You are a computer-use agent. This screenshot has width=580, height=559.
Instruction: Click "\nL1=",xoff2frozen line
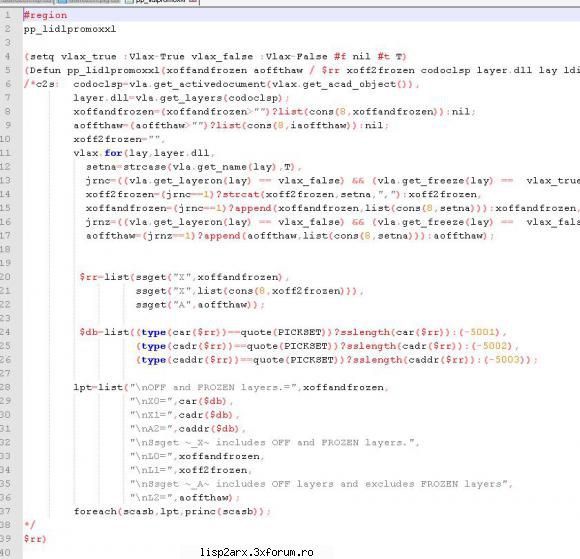(191, 470)
